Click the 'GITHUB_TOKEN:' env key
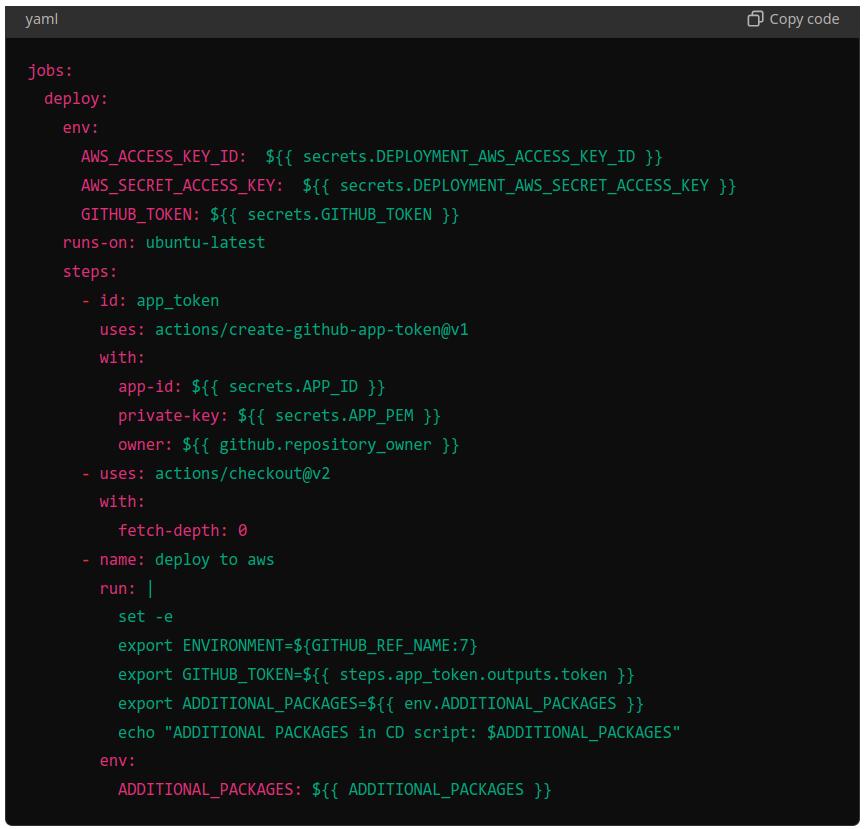The width and height of the screenshot is (866, 829). pos(140,214)
